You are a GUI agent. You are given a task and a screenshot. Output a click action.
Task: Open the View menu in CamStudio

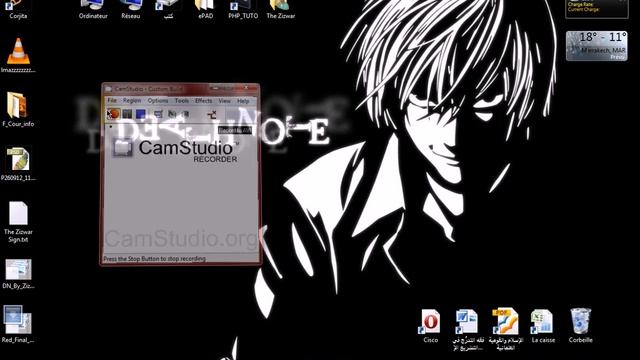[224, 101]
